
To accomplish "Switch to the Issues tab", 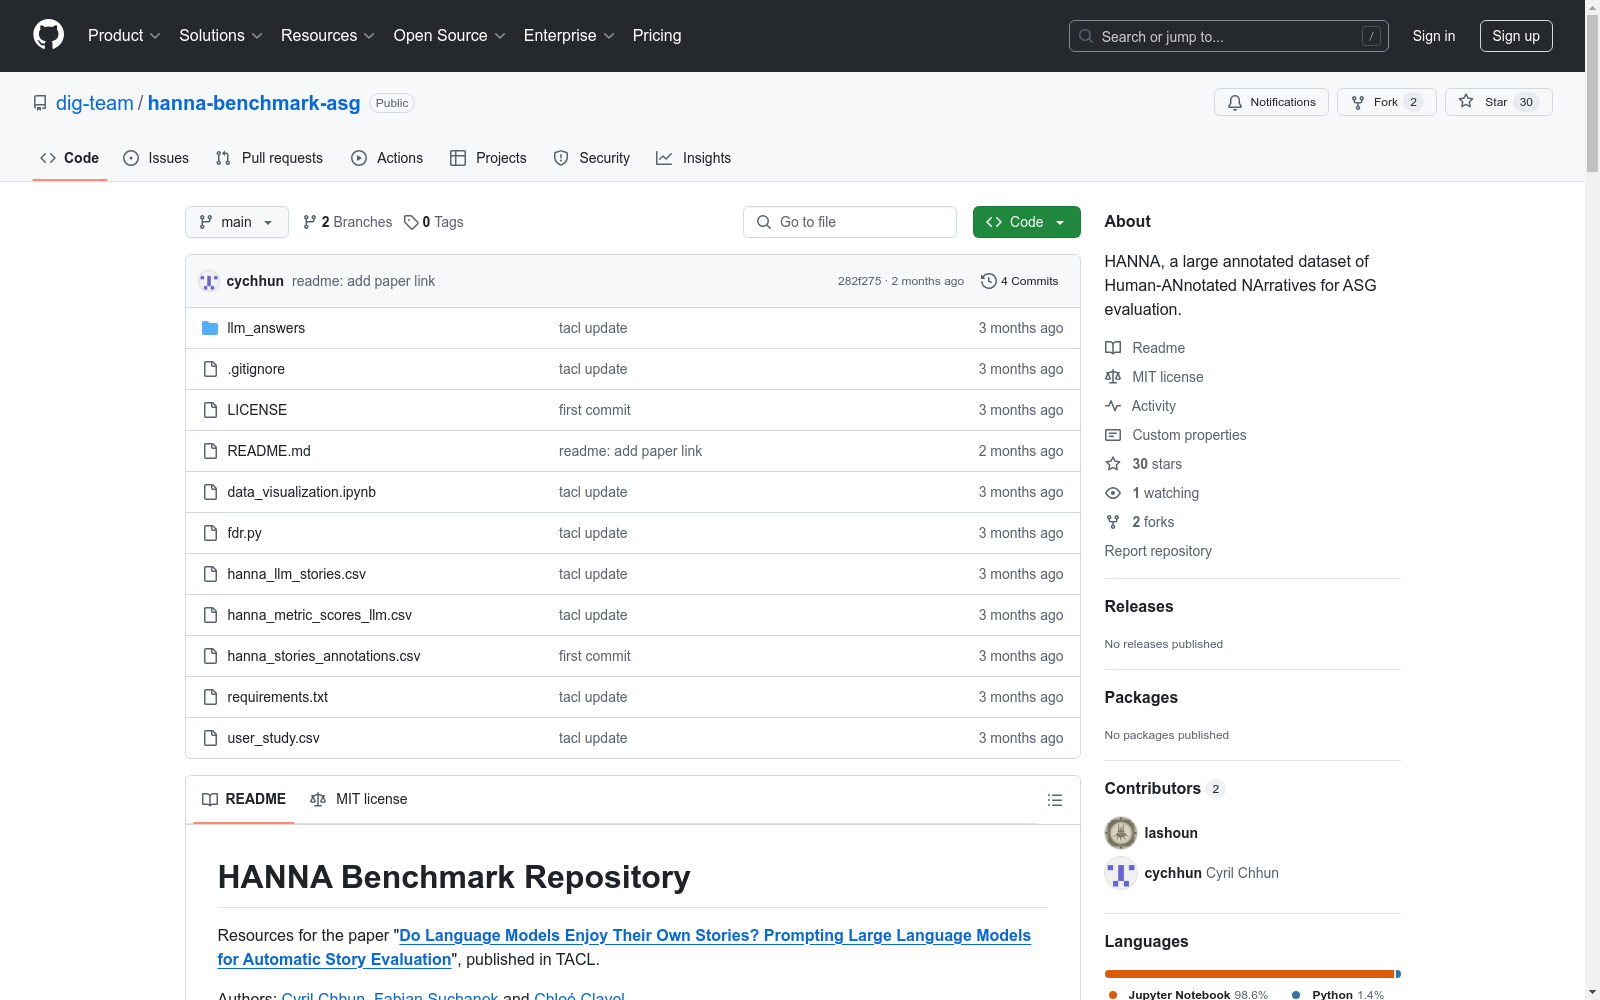I will pos(156,158).
